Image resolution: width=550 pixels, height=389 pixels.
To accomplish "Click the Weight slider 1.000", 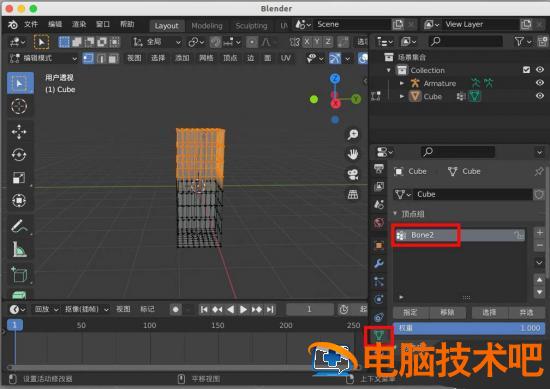I will pos(469,328).
